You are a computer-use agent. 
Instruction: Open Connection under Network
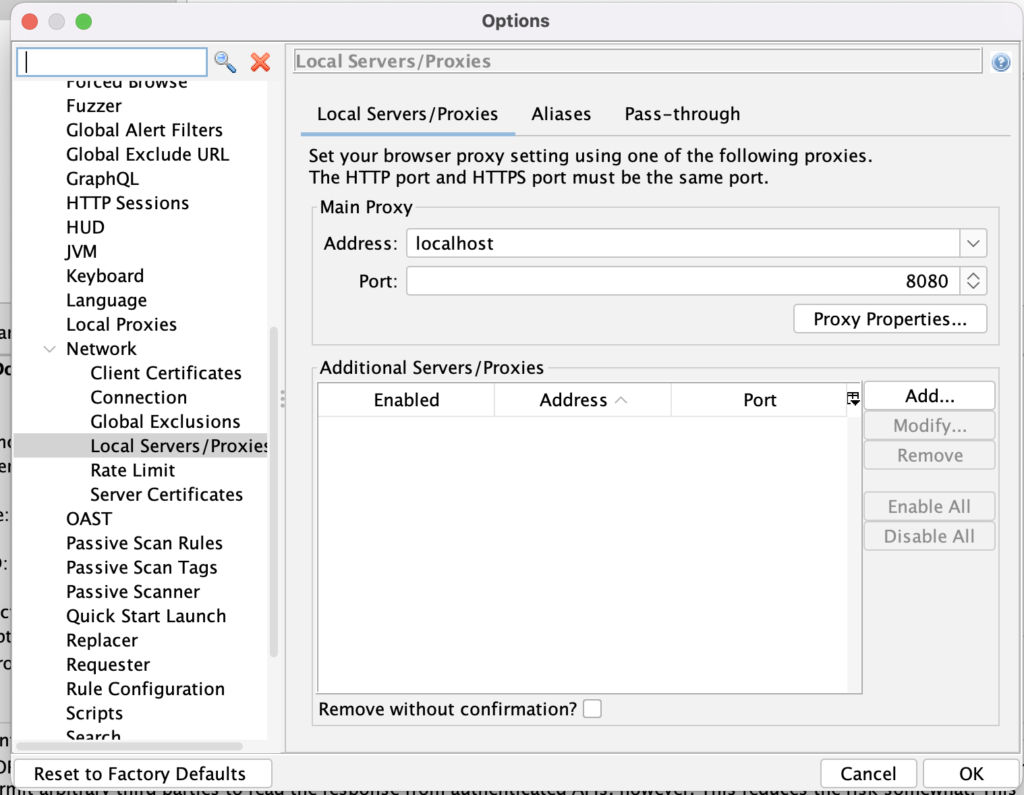138,397
